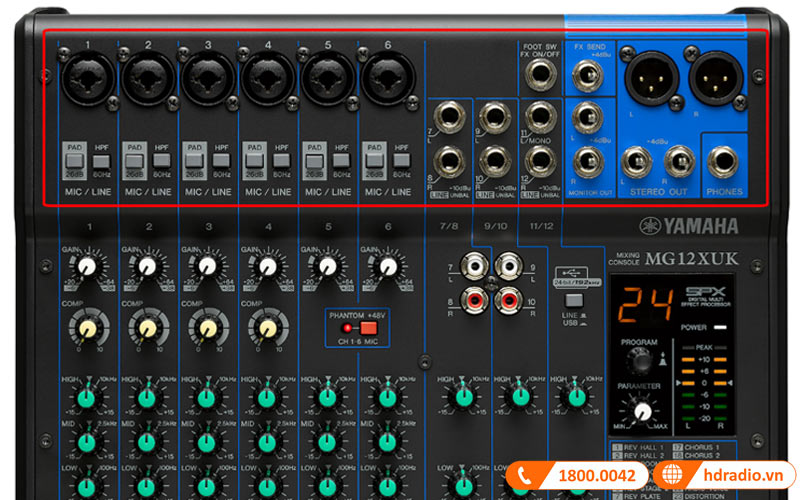The width and height of the screenshot is (800, 500).
Task: Click the channel 4 GAIN knob
Action: pyautogui.click(x=268, y=266)
